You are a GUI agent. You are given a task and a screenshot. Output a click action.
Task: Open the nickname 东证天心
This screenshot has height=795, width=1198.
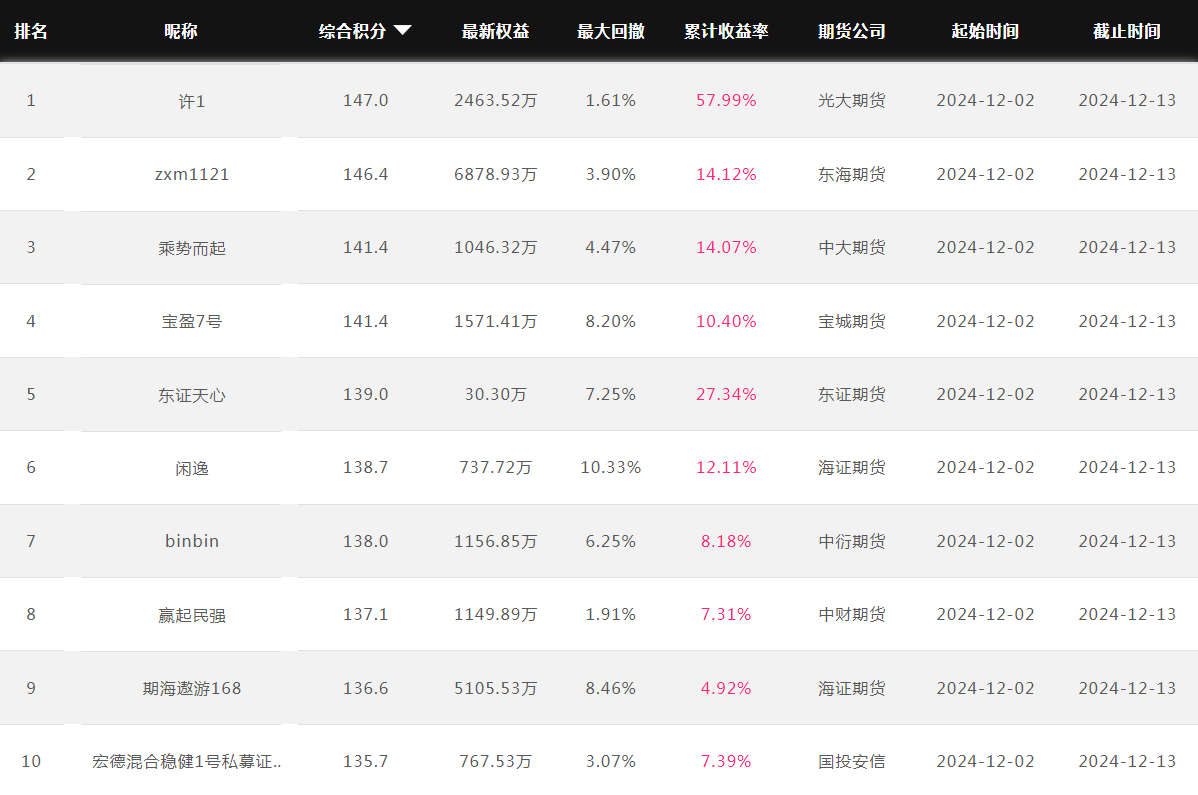[x=192, y=395]
